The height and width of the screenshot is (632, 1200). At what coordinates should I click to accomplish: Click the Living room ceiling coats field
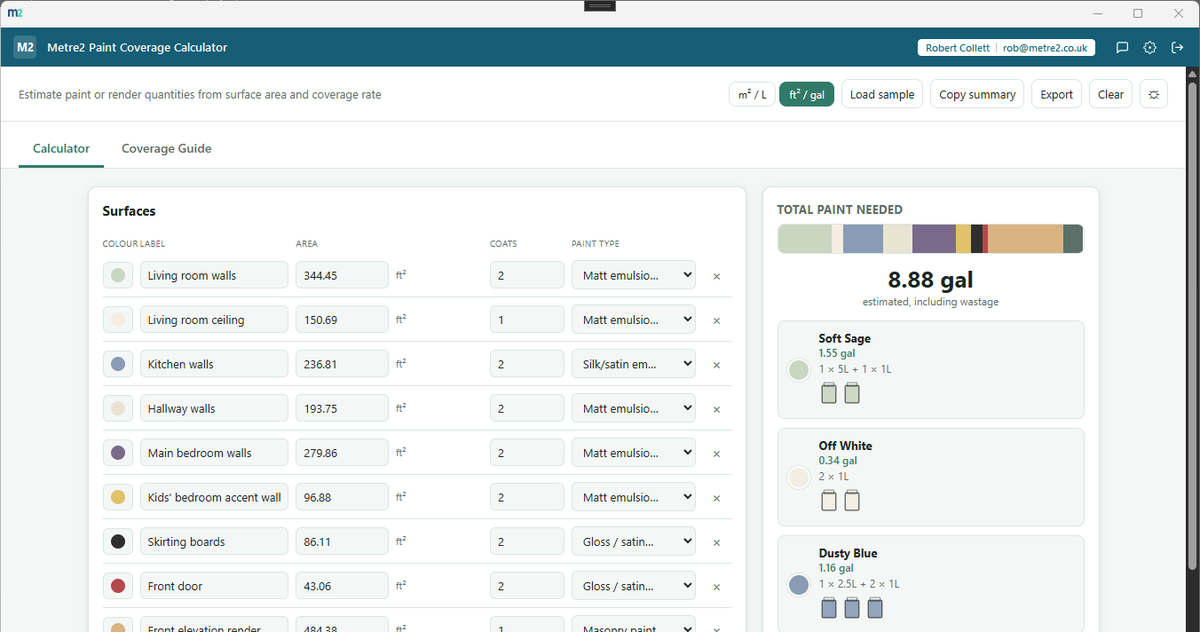tap(527, 320)
